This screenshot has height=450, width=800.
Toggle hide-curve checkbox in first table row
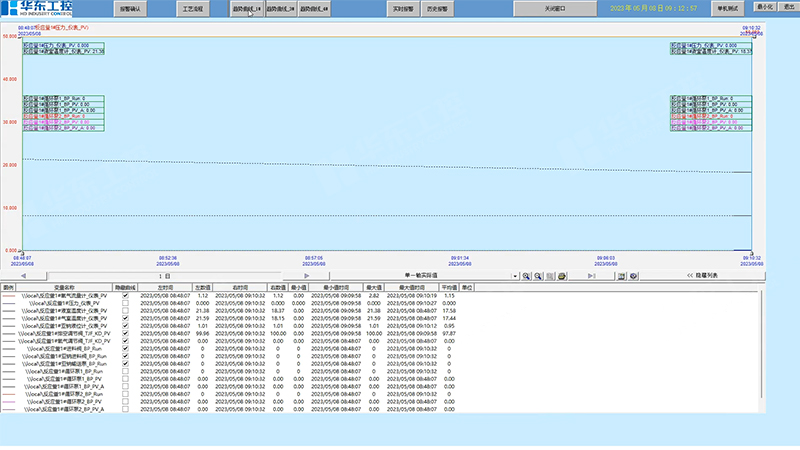pyautogui.click(x=125, y=296)
